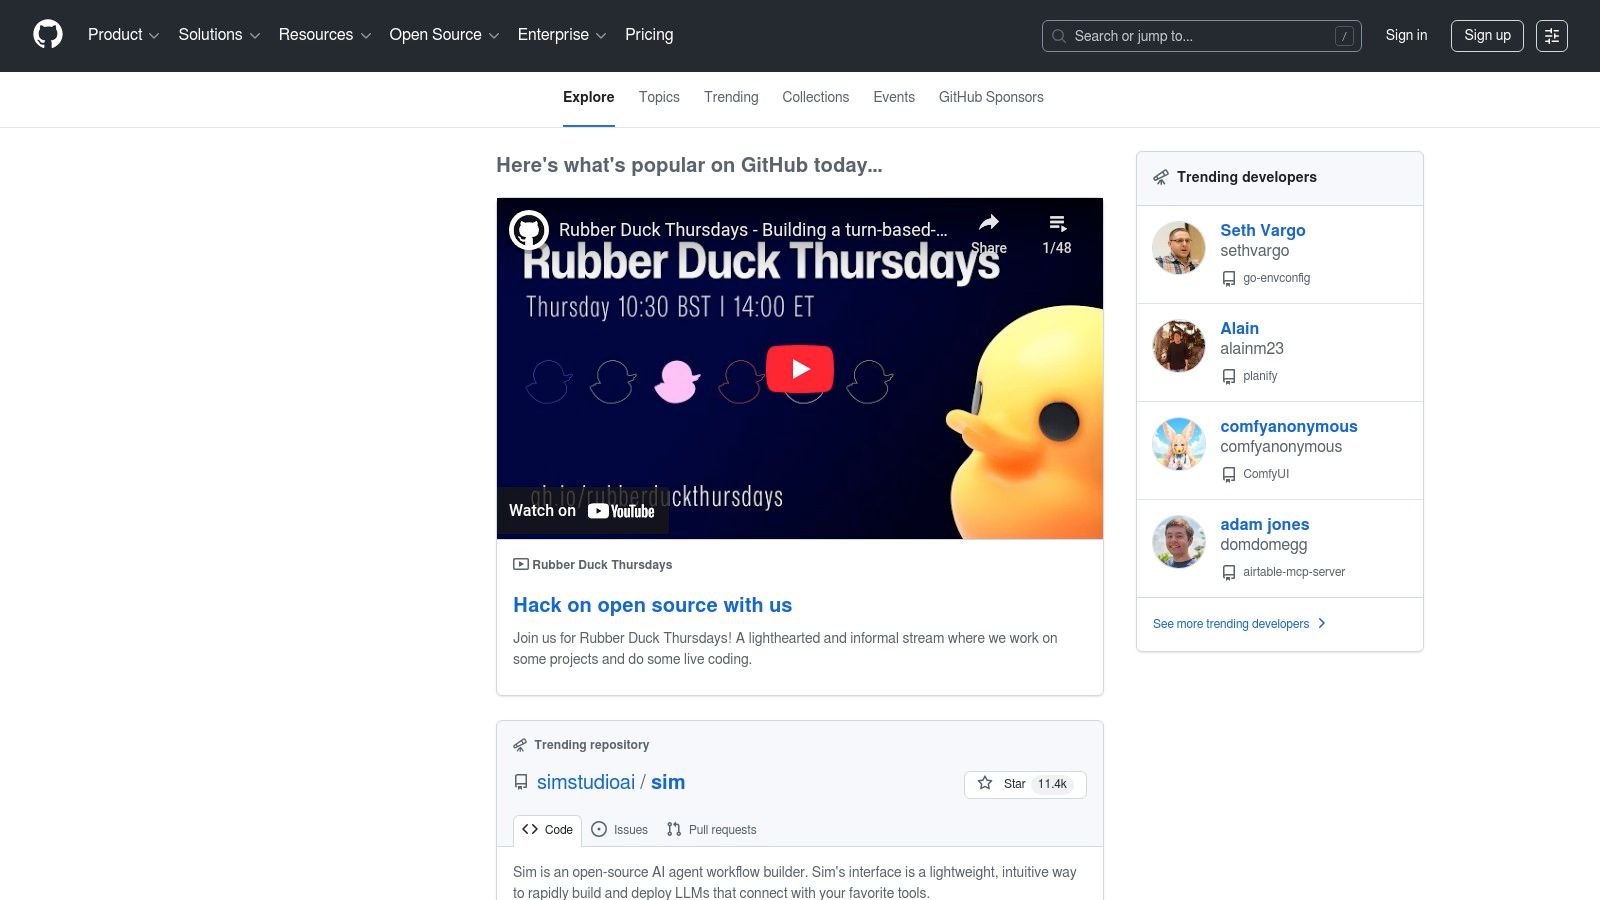Viewport: 1600px width, 900px height.
Task: Play the Rubber Duck Thursdays video
Action: coord(800,369)
